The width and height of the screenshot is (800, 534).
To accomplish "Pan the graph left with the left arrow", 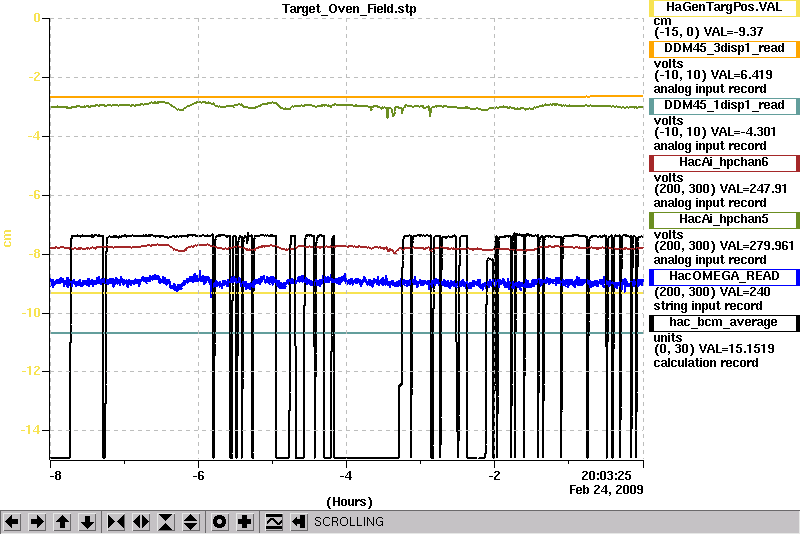I will pos(12,522).
